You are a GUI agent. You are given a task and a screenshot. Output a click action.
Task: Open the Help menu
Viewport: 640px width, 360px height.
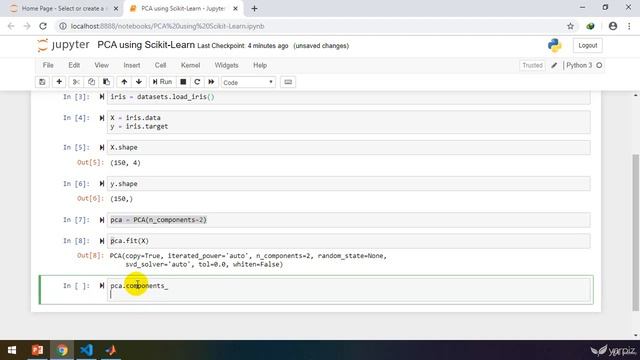pyautogui.click(x=260, y=65)
